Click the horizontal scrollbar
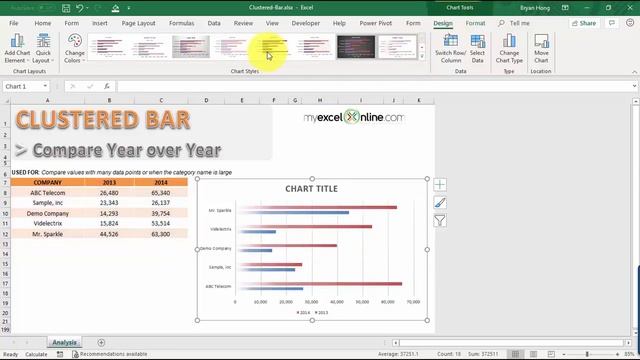 pos(511,343)
